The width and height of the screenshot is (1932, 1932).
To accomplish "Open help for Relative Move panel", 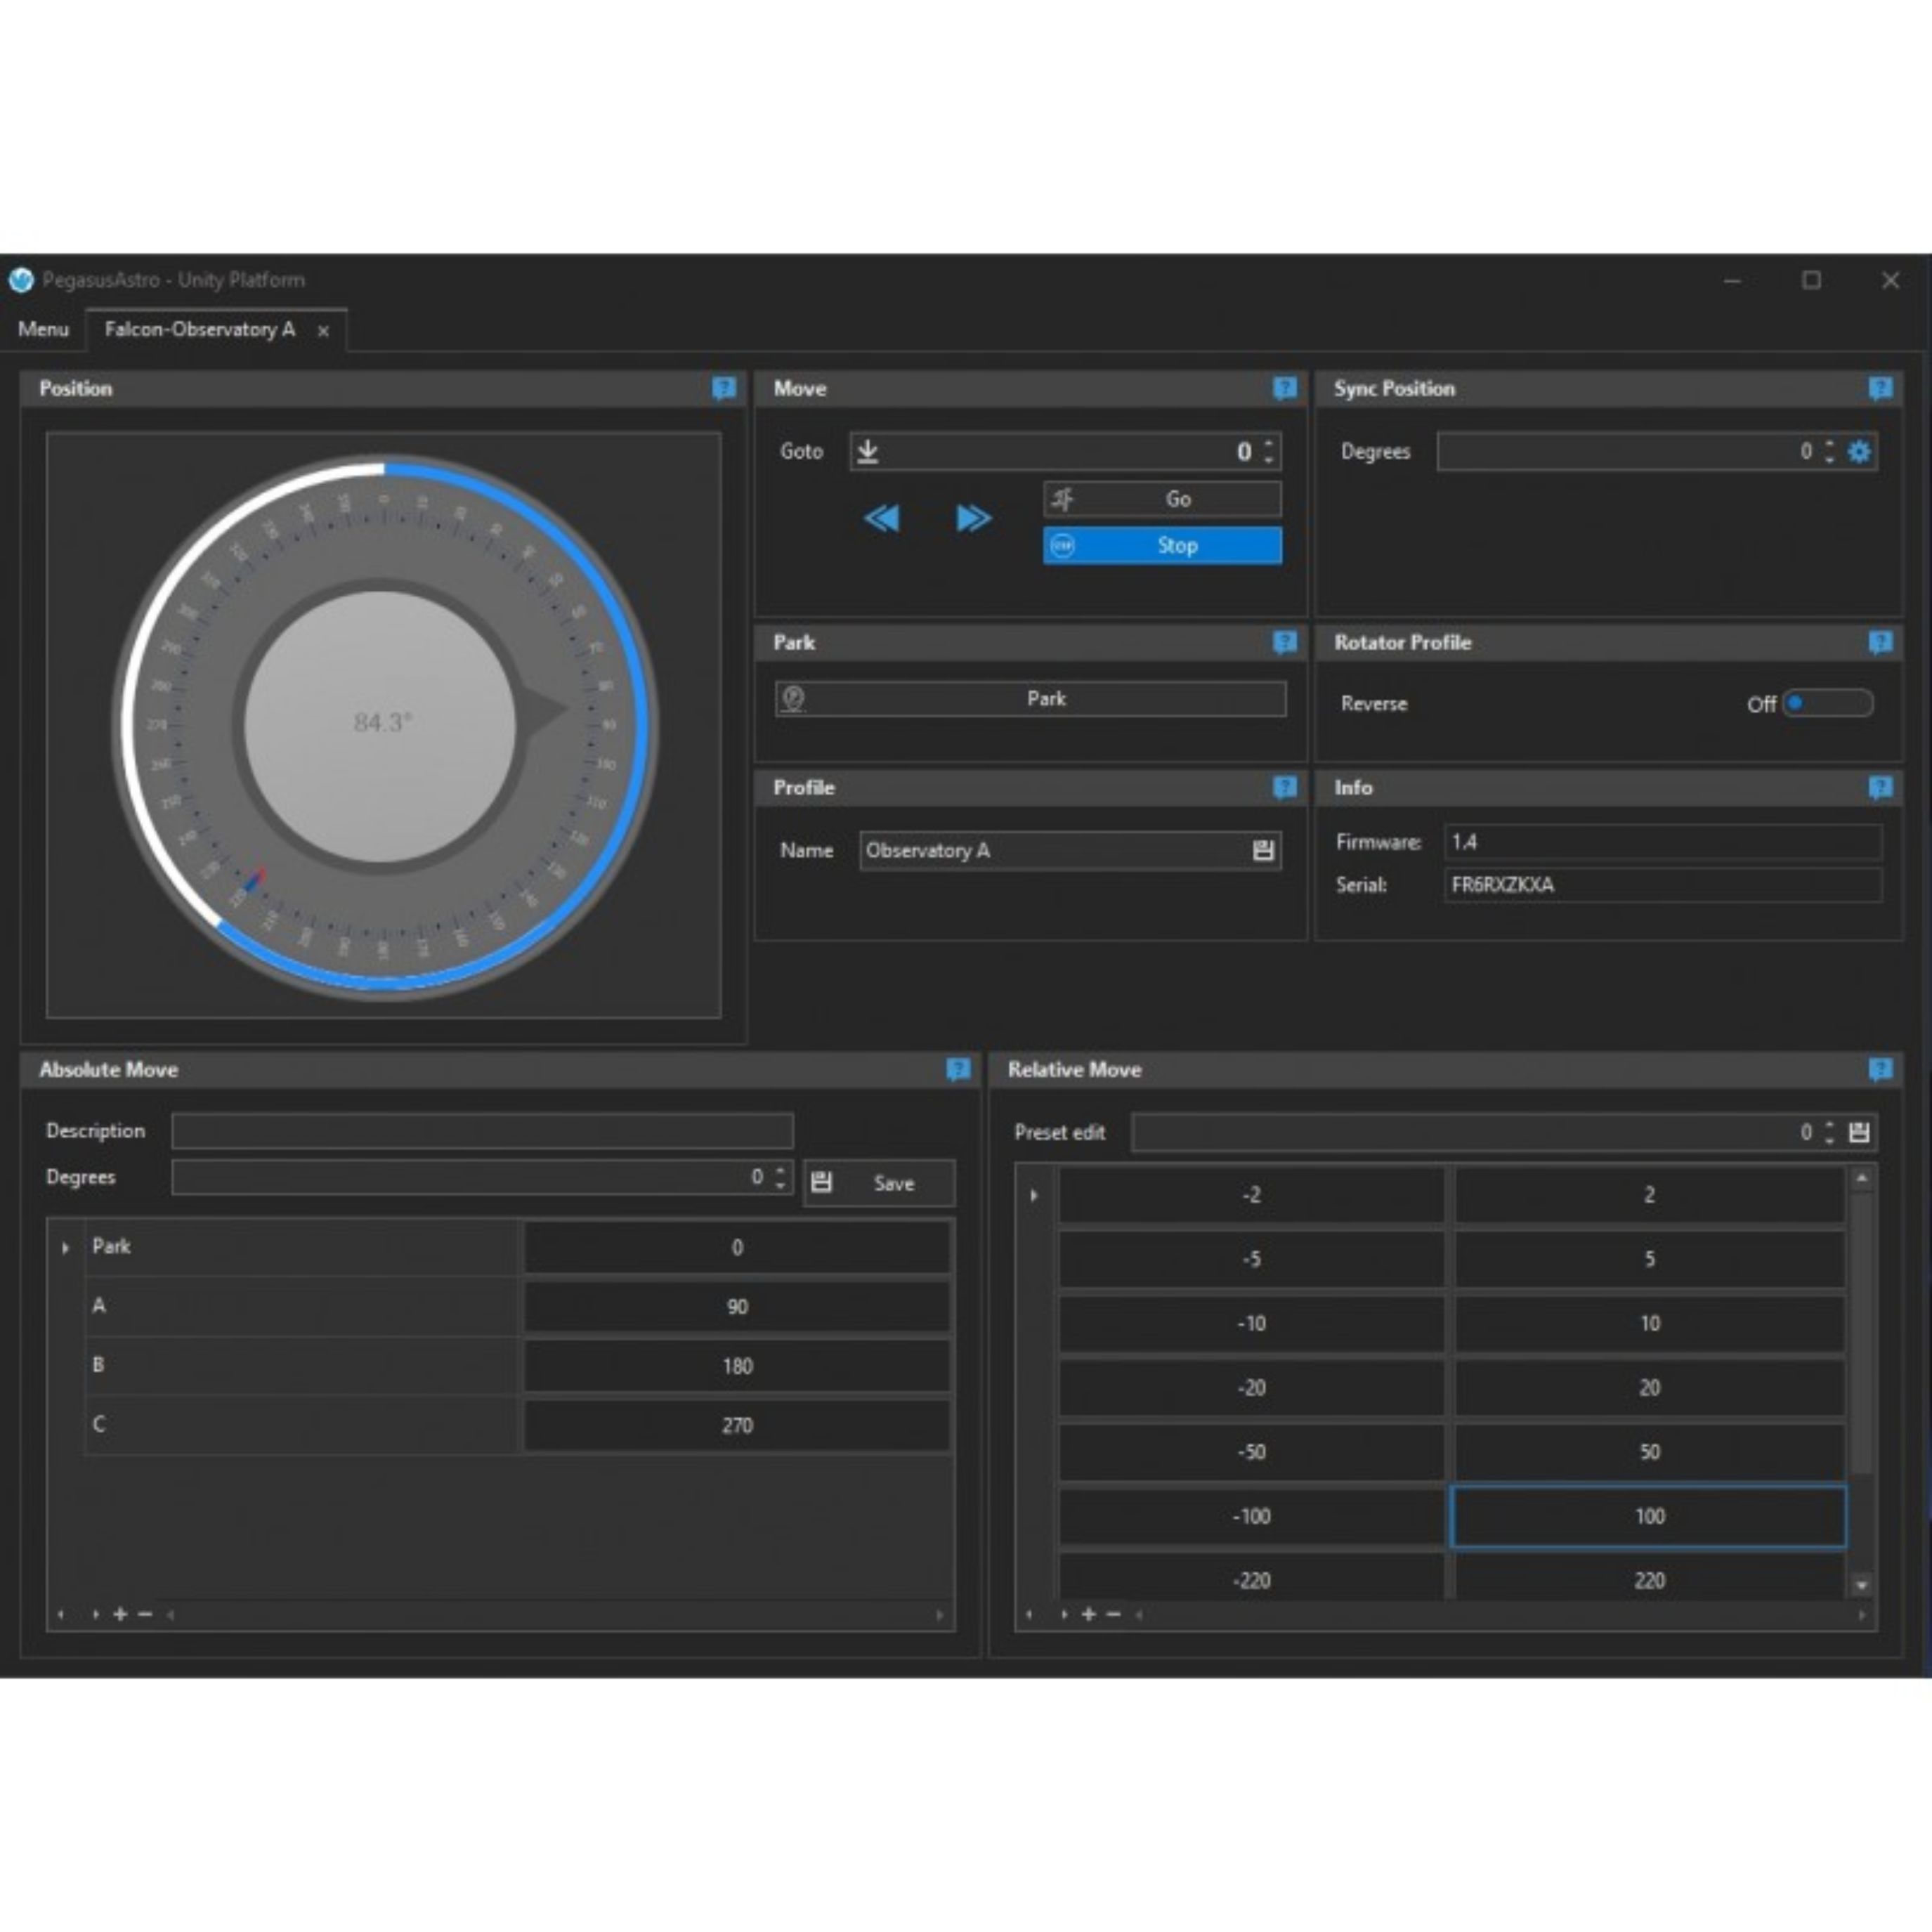I will tap(1880, 1069).
